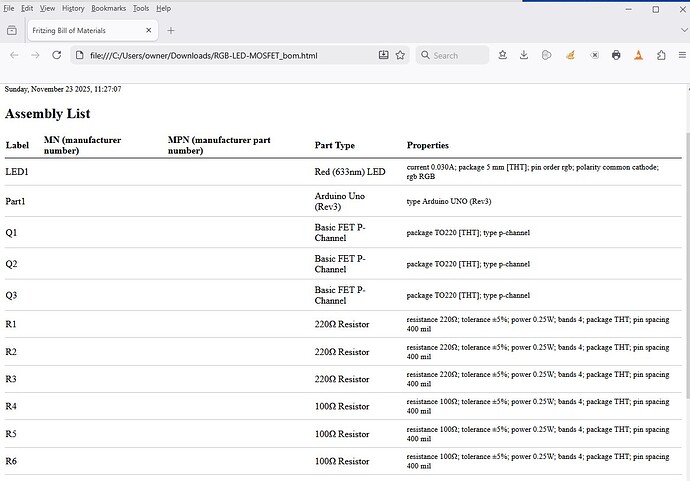690x481 pixels.
Task: Open the File menu
Action: point(9,8)
